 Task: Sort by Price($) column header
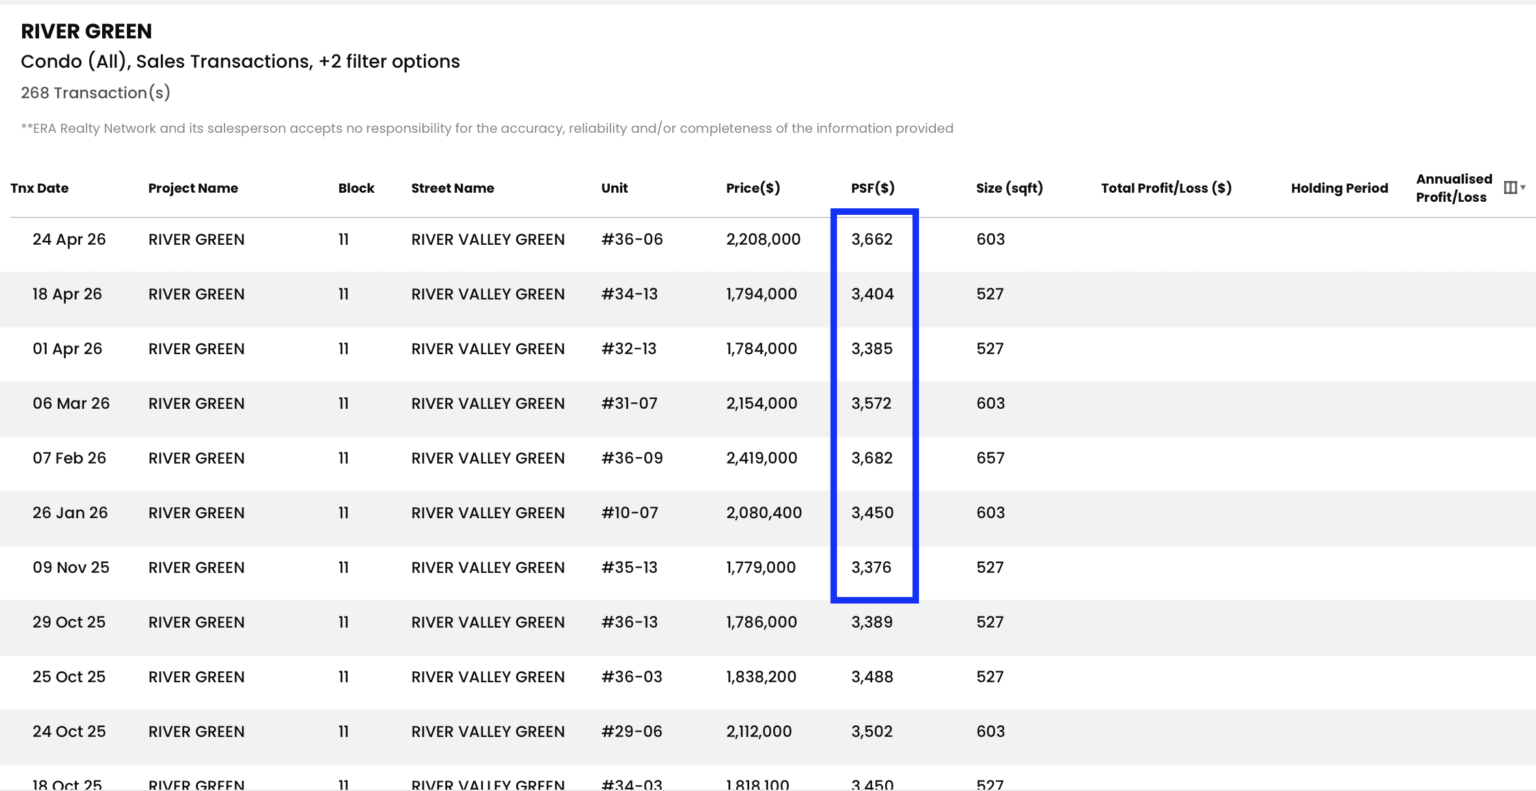(x=753, y=188)
